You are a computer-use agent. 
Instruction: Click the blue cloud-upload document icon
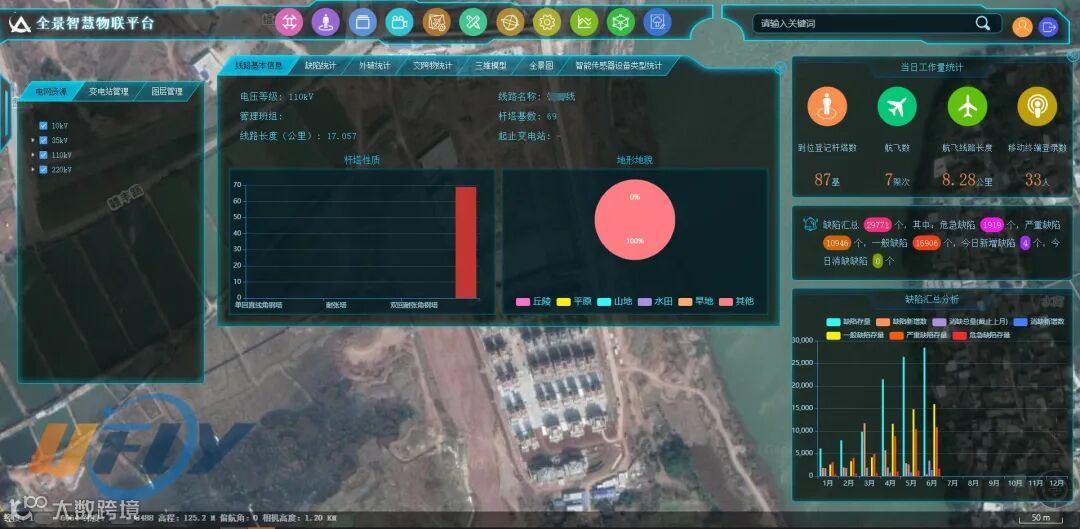click(658, 22)
